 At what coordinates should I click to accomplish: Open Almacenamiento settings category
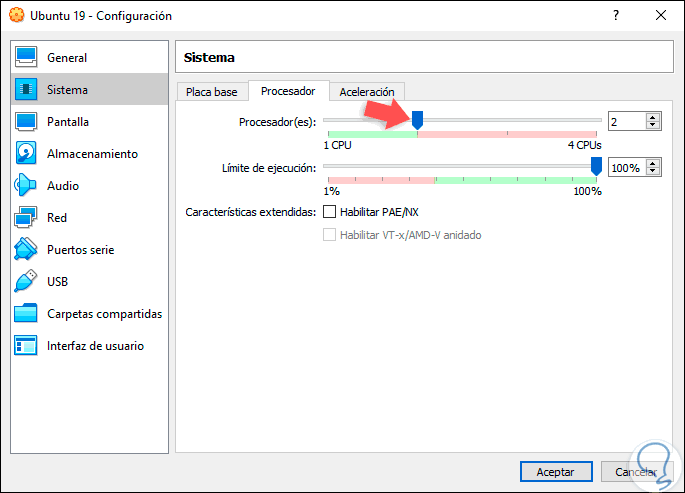click(90, 153)
